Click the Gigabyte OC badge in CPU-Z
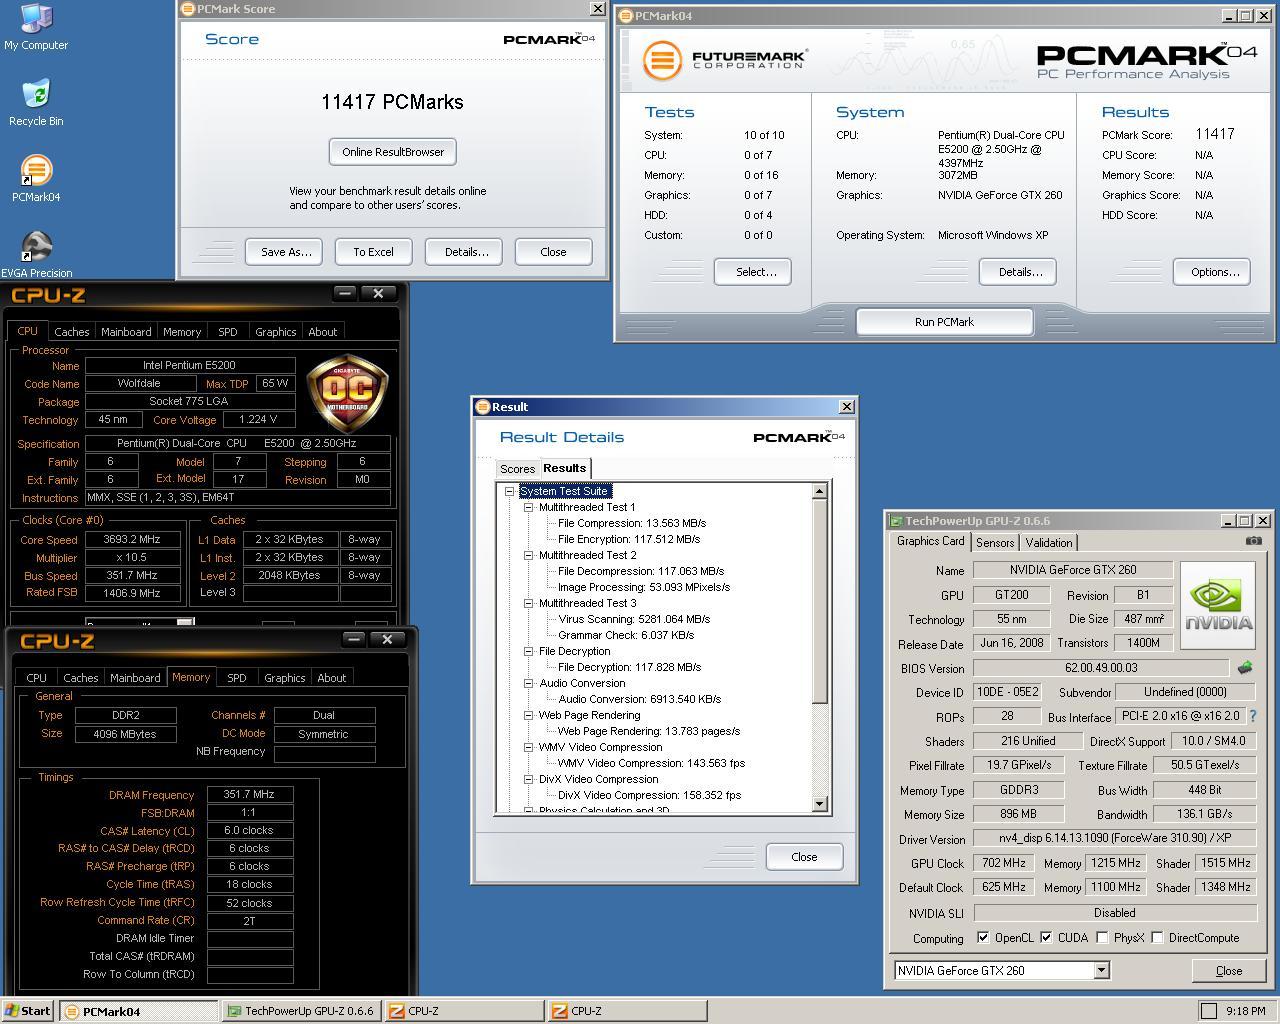This screenshot has width=1280, height=1024. pyautogui.click(x=348, y=393)
